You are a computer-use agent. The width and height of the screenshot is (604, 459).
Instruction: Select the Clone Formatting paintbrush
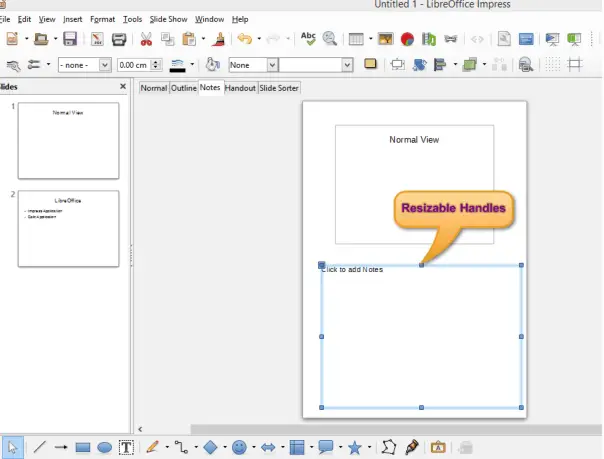coord(218,39)
